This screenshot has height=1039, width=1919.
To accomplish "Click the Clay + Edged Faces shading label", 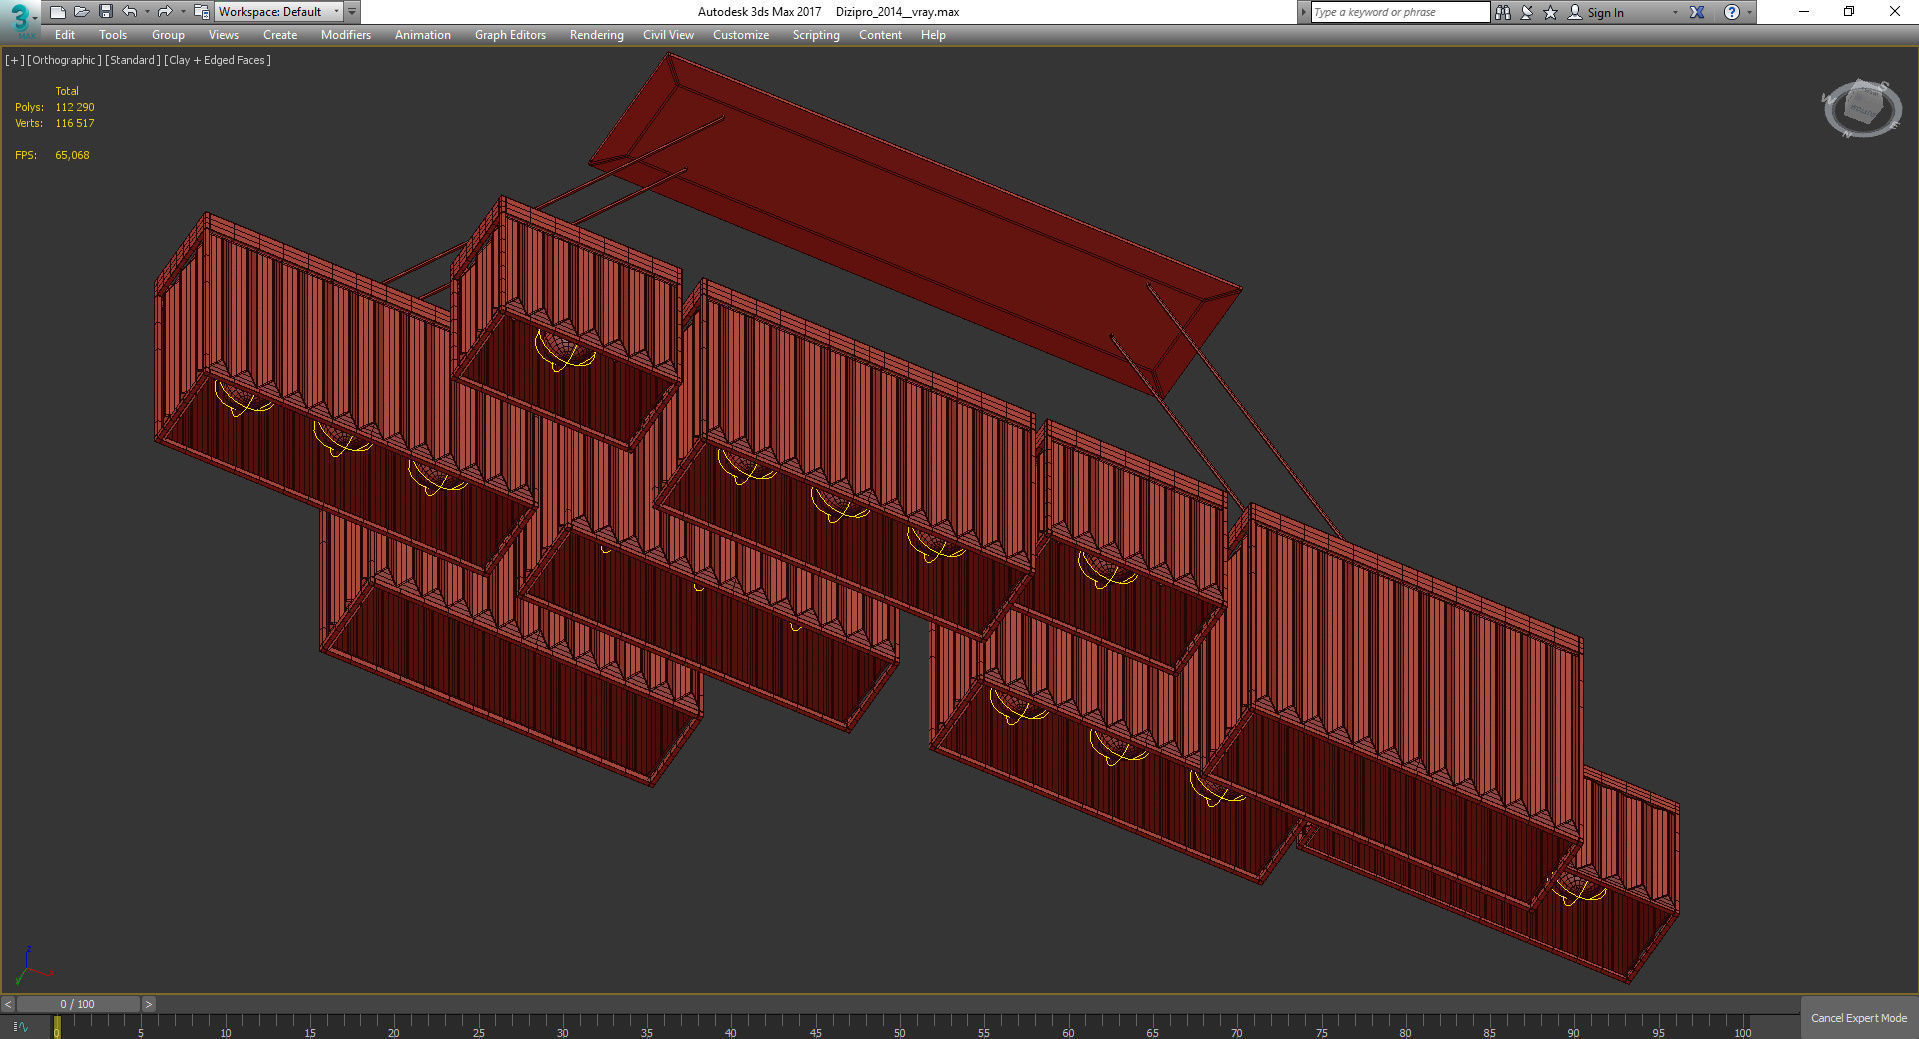I will tap(217, 60).
